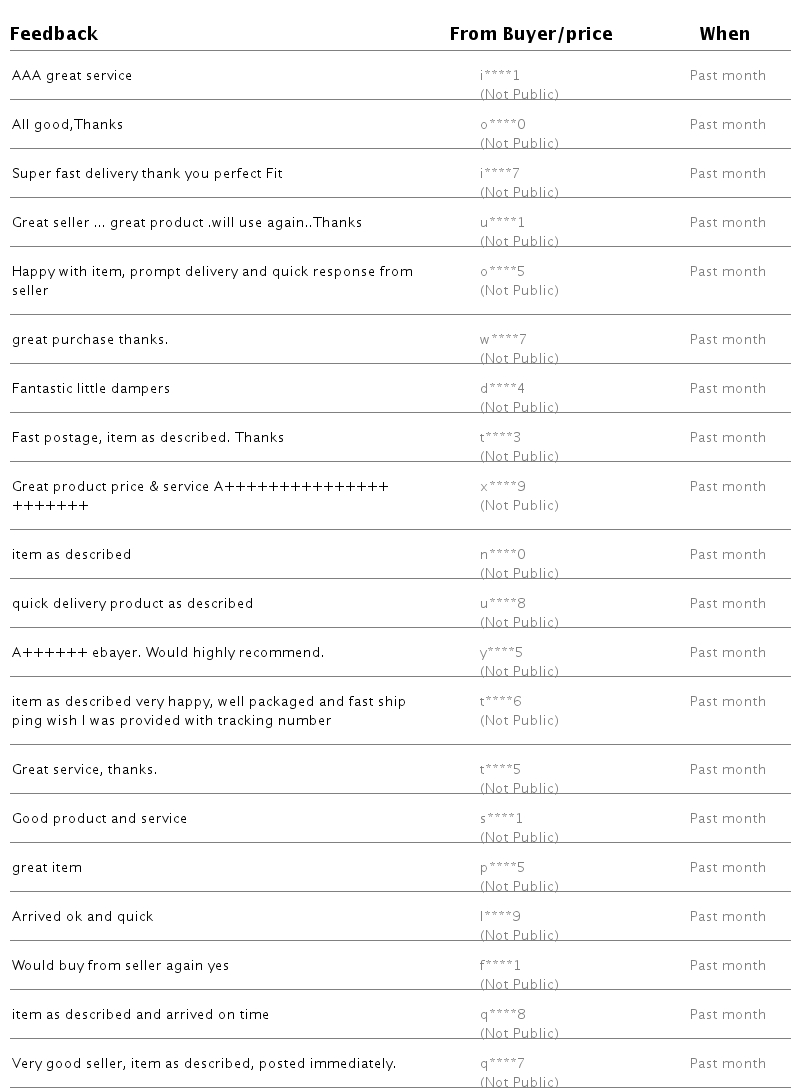Viewport: 800px width, 1088px height.
Task: Click buyer t****6 name
Action: click(500, 702)
